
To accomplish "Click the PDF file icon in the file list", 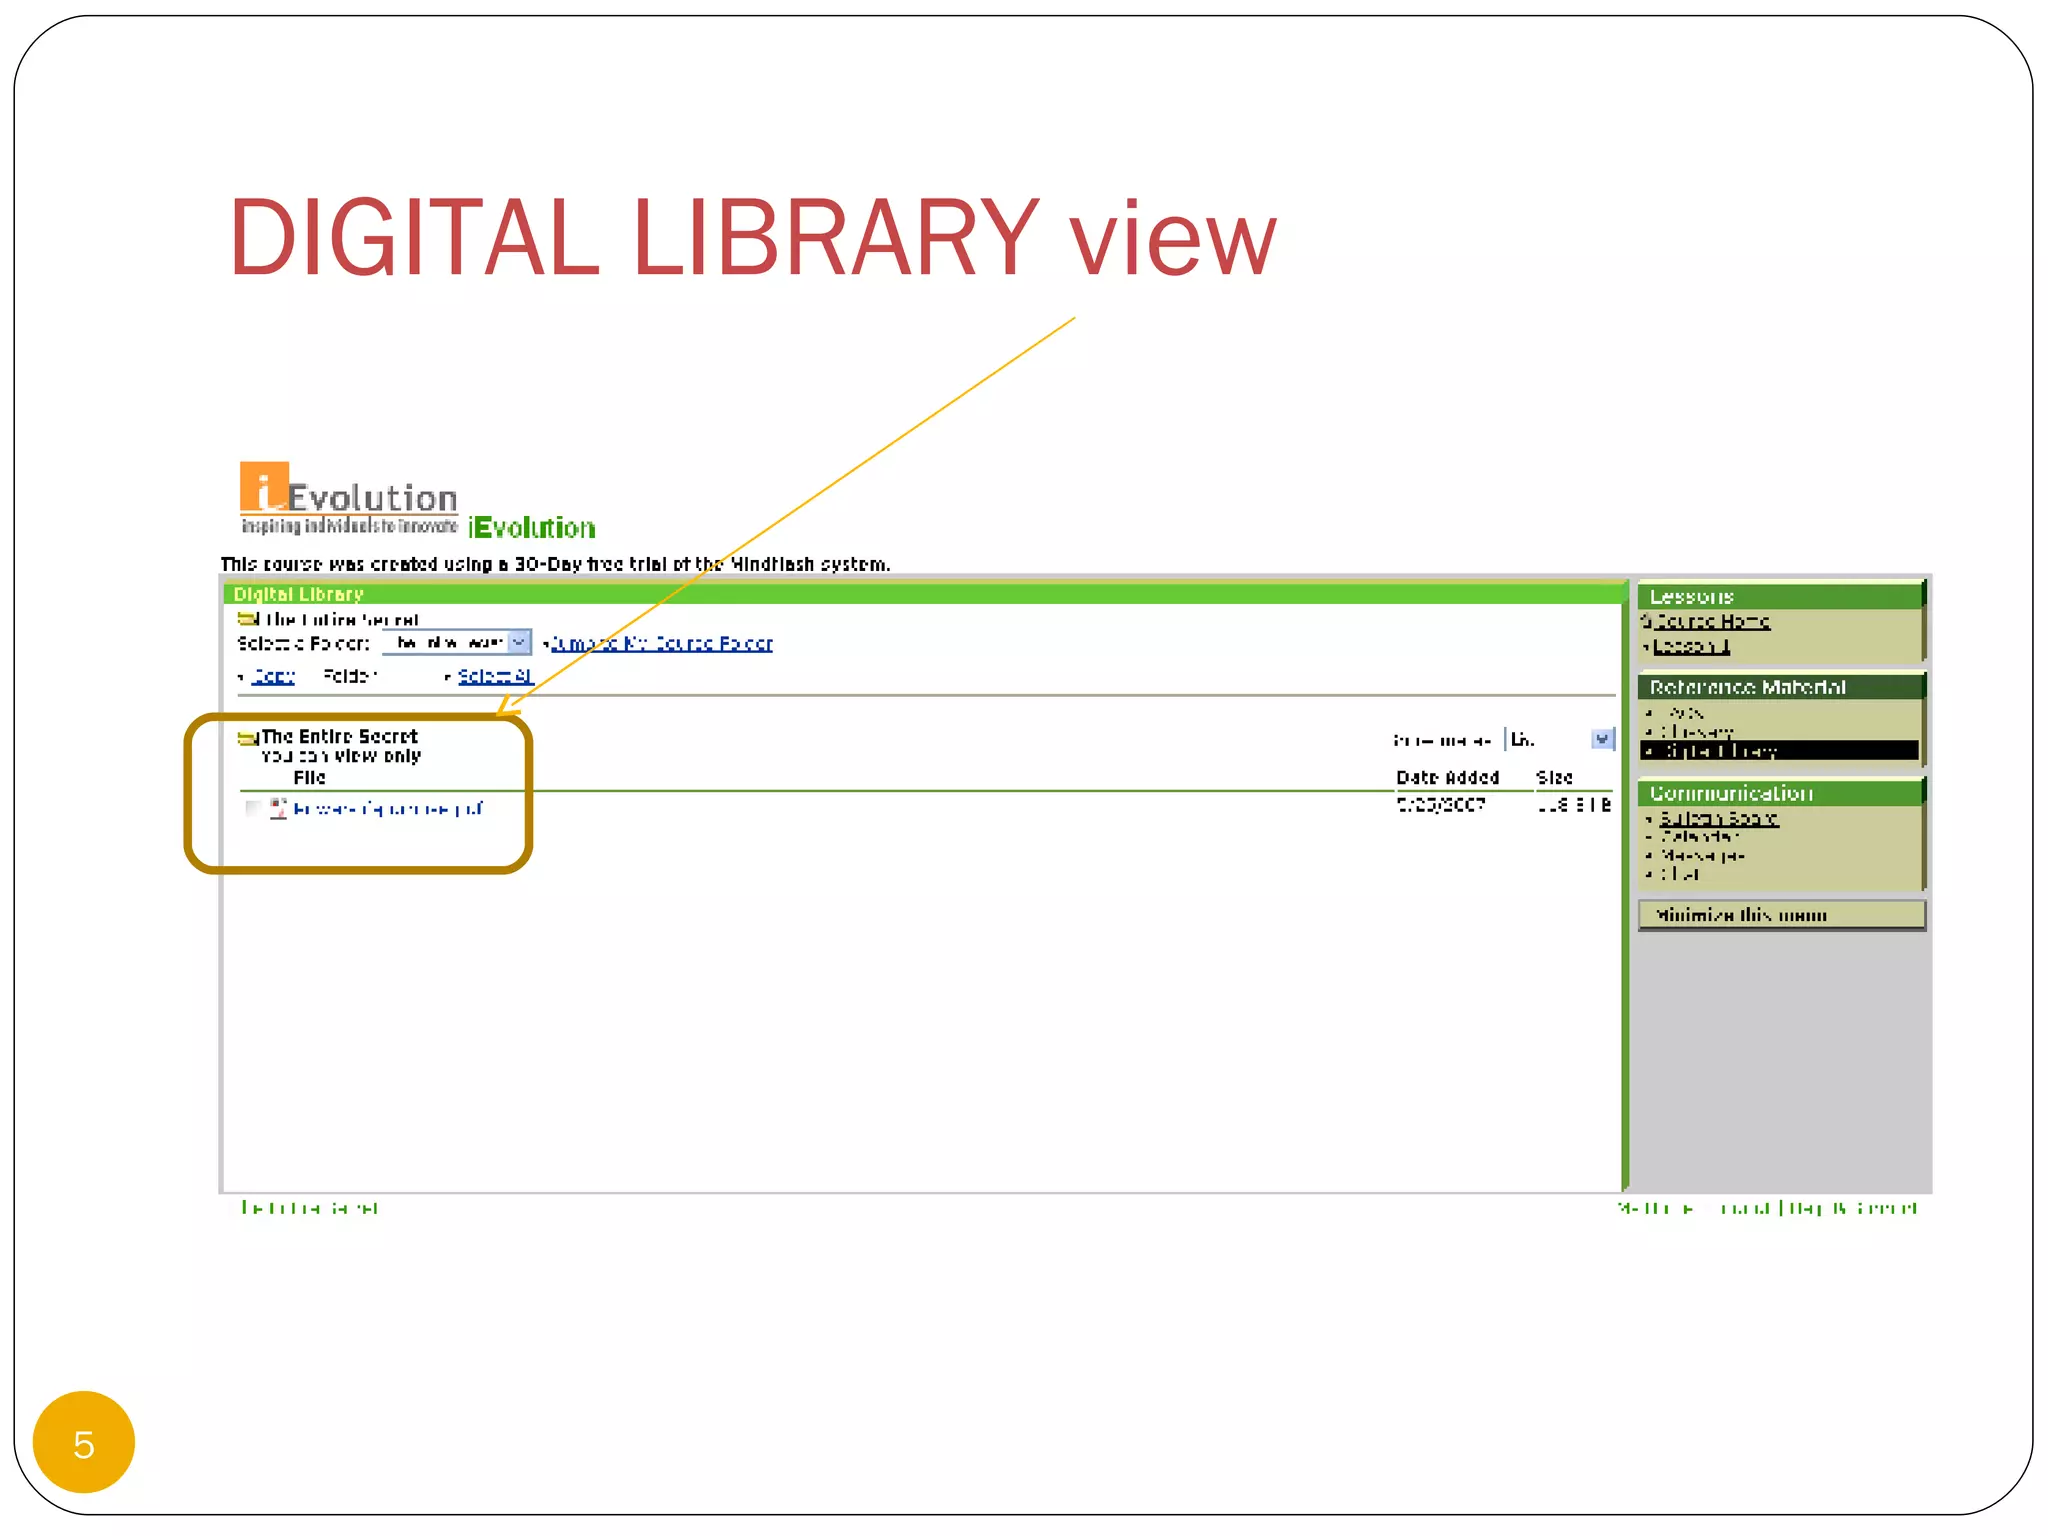I will 278,808.
